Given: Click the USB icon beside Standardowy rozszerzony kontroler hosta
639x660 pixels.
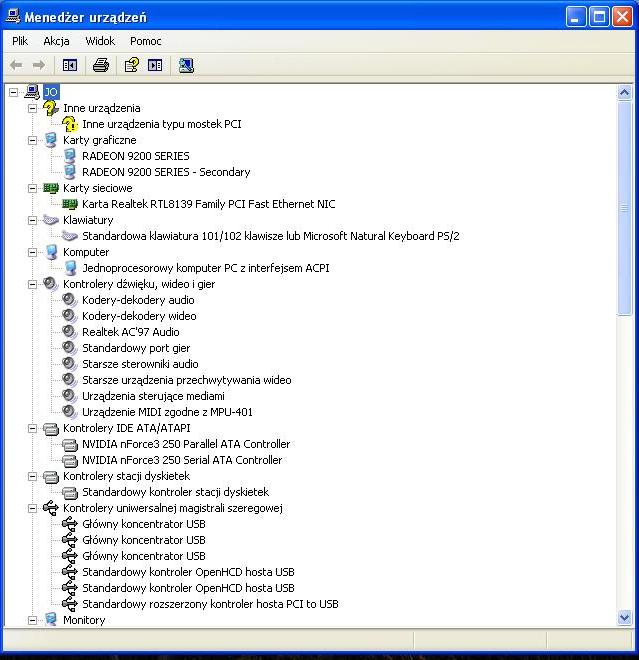Looking at the screenshot, I should pyautogui.click(x=70, y=604).
